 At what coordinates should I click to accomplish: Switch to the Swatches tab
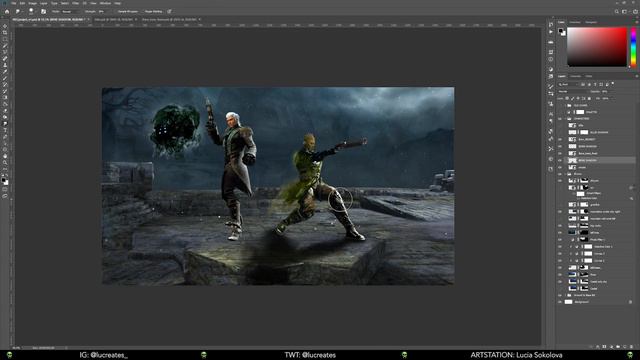(575, 22)
